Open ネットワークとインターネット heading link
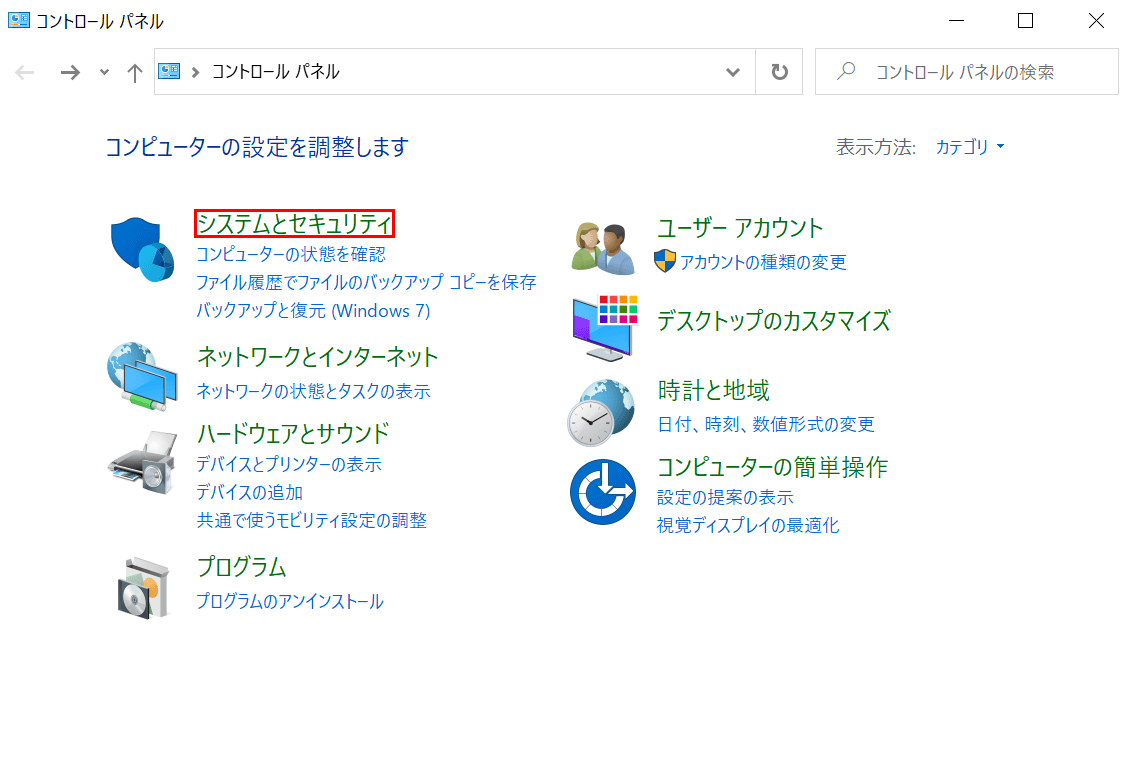The width and height of the screenshot is (1127, 758). (x=318, y=357)
